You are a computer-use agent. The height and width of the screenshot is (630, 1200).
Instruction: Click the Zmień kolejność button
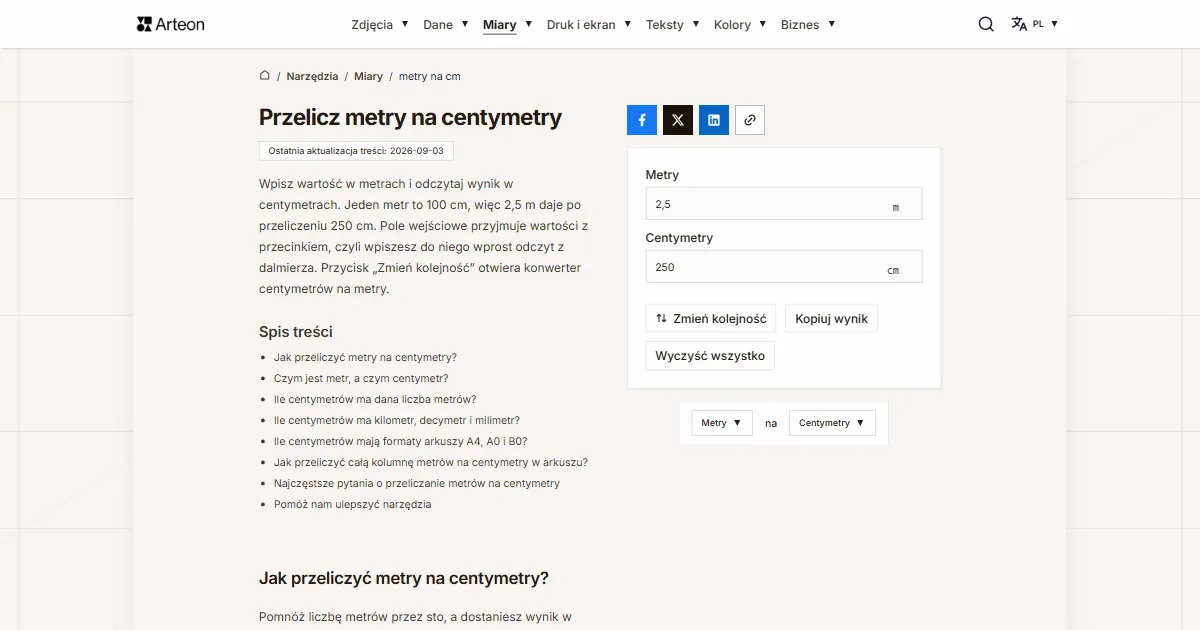711,319
